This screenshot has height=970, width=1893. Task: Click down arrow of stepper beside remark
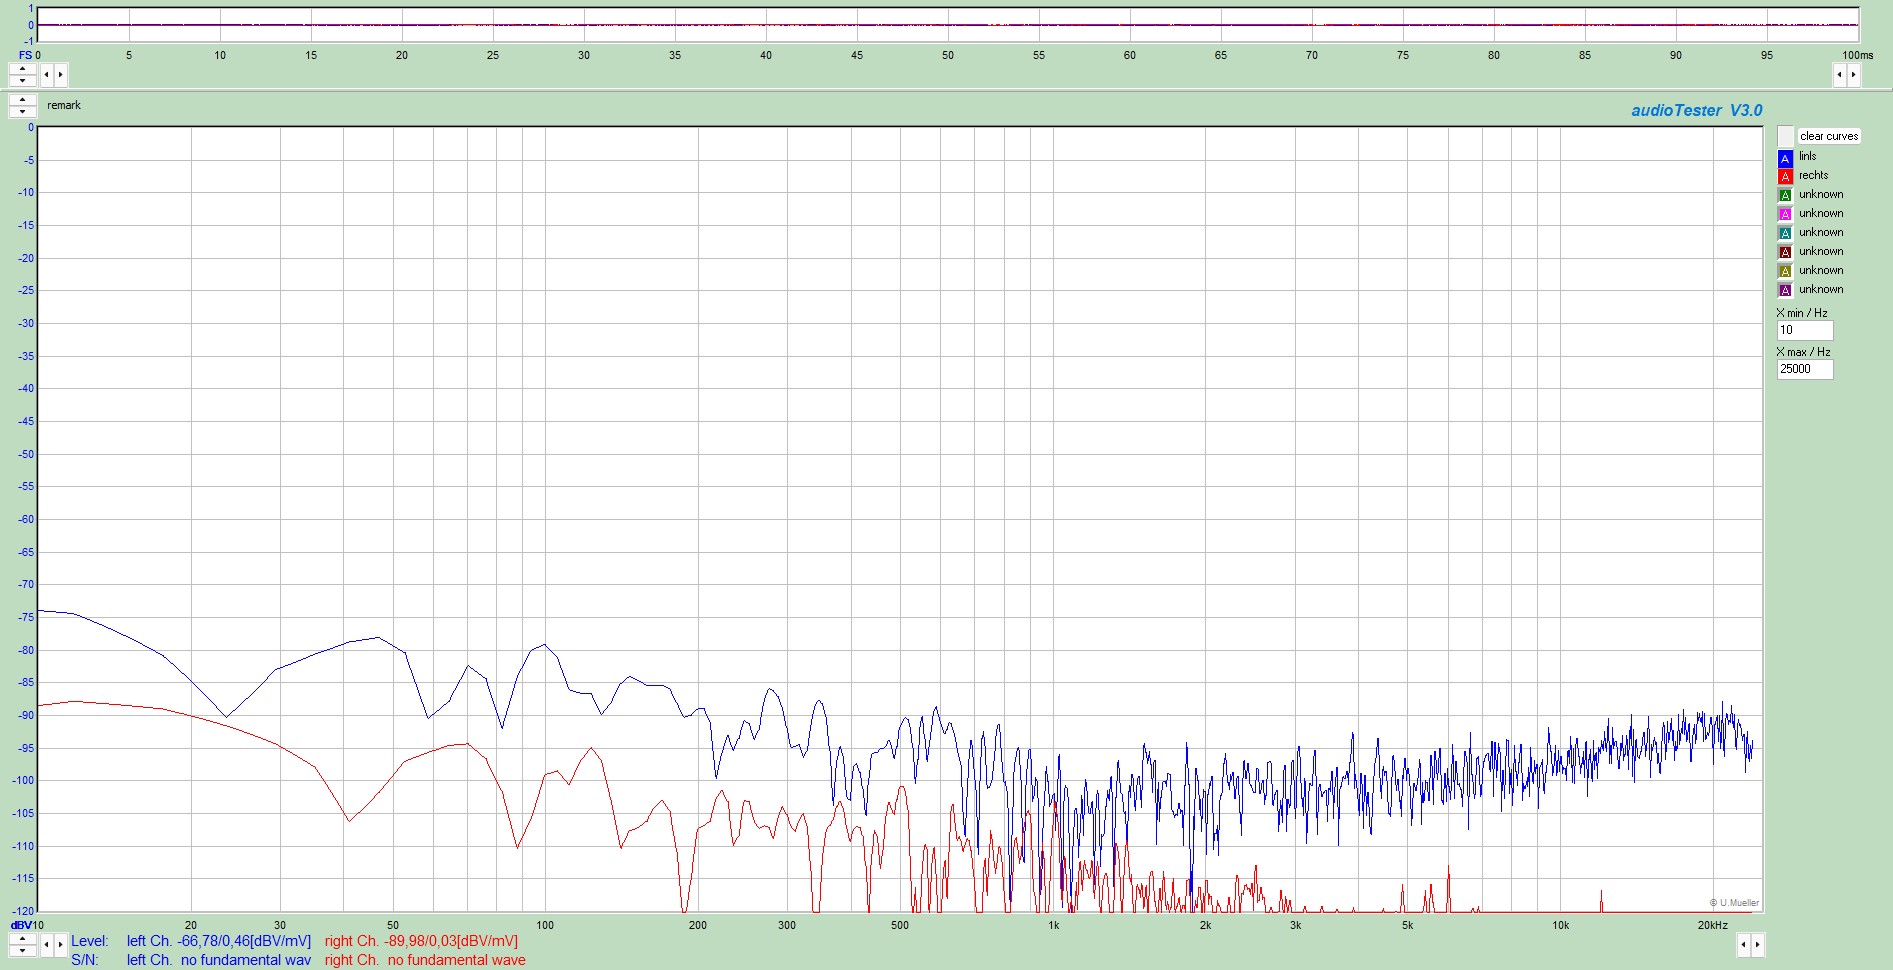[23, 111]
